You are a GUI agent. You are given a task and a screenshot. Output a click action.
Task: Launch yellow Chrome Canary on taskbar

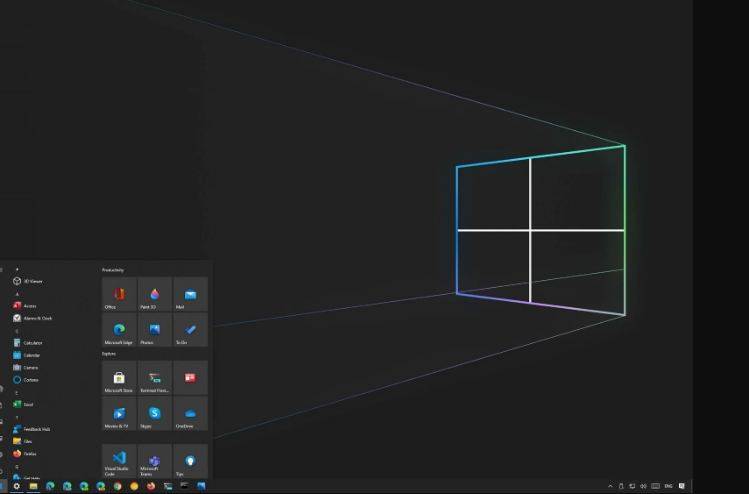pos(134,486)
